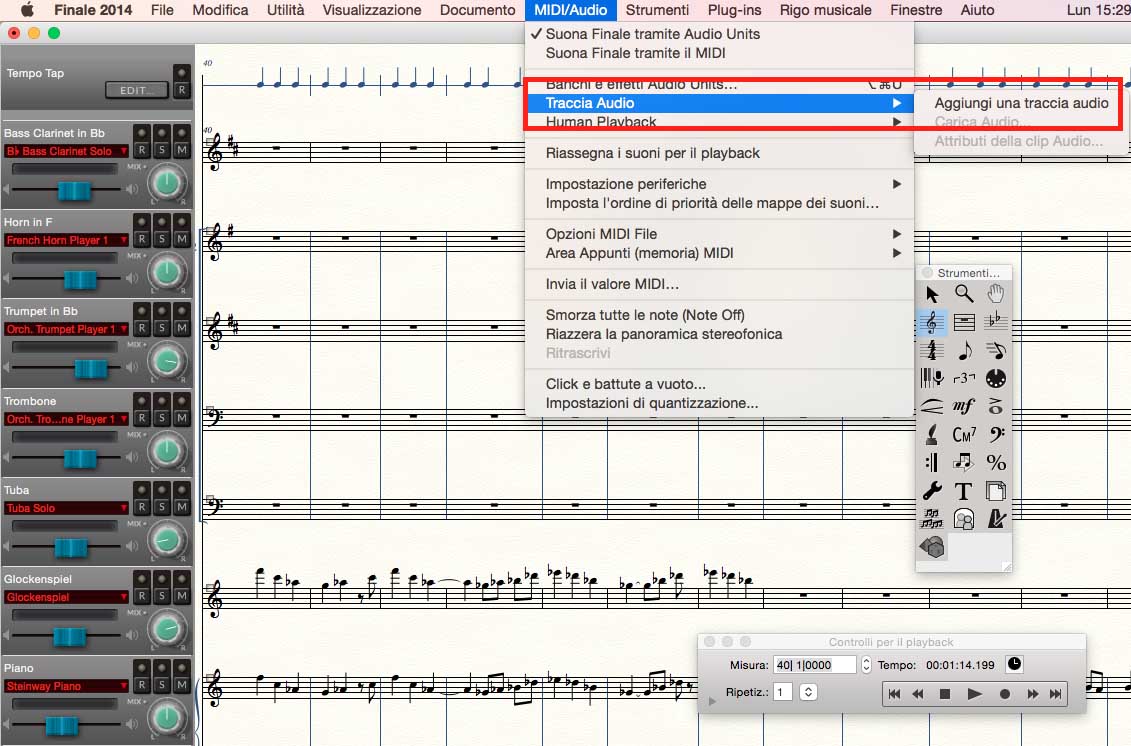Pick the Hand Grabber tool
The image size is (1131, 746).
pyautogui.click(x=995, y=294)
